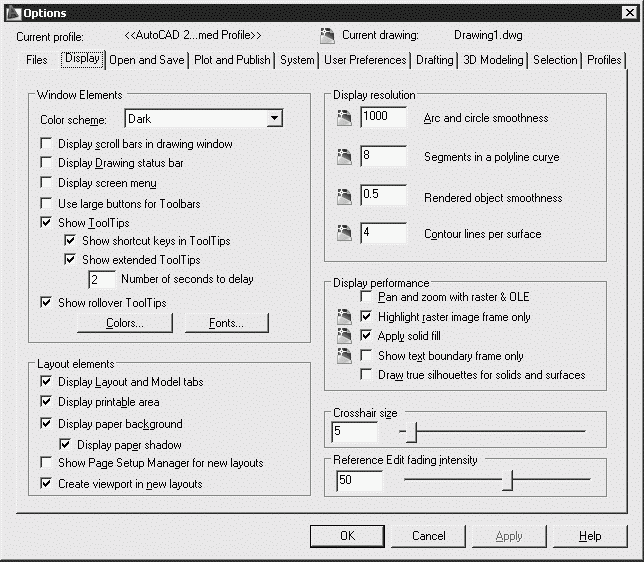Open the Color scheme dropdown

(x=274, y=119)
